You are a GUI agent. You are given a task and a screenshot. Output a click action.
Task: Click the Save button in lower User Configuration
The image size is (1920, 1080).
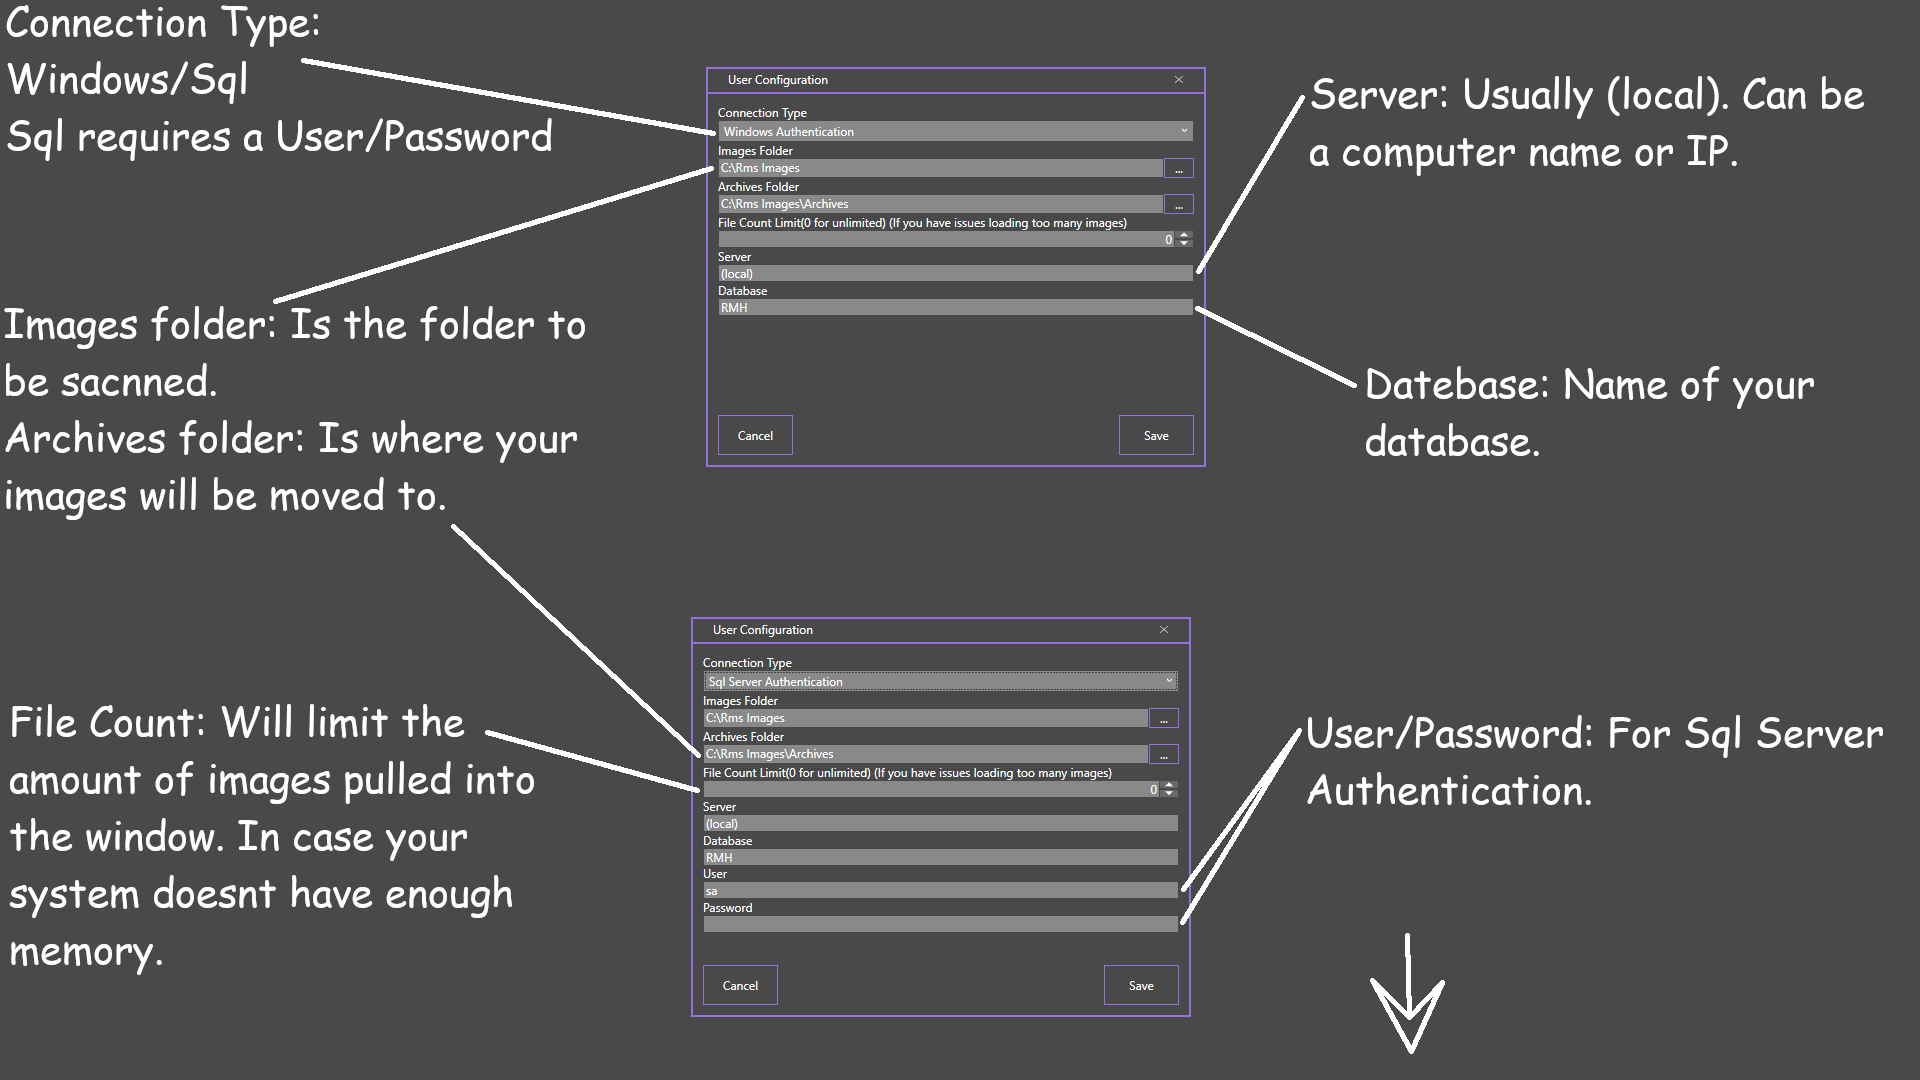tap(1139, 985)
